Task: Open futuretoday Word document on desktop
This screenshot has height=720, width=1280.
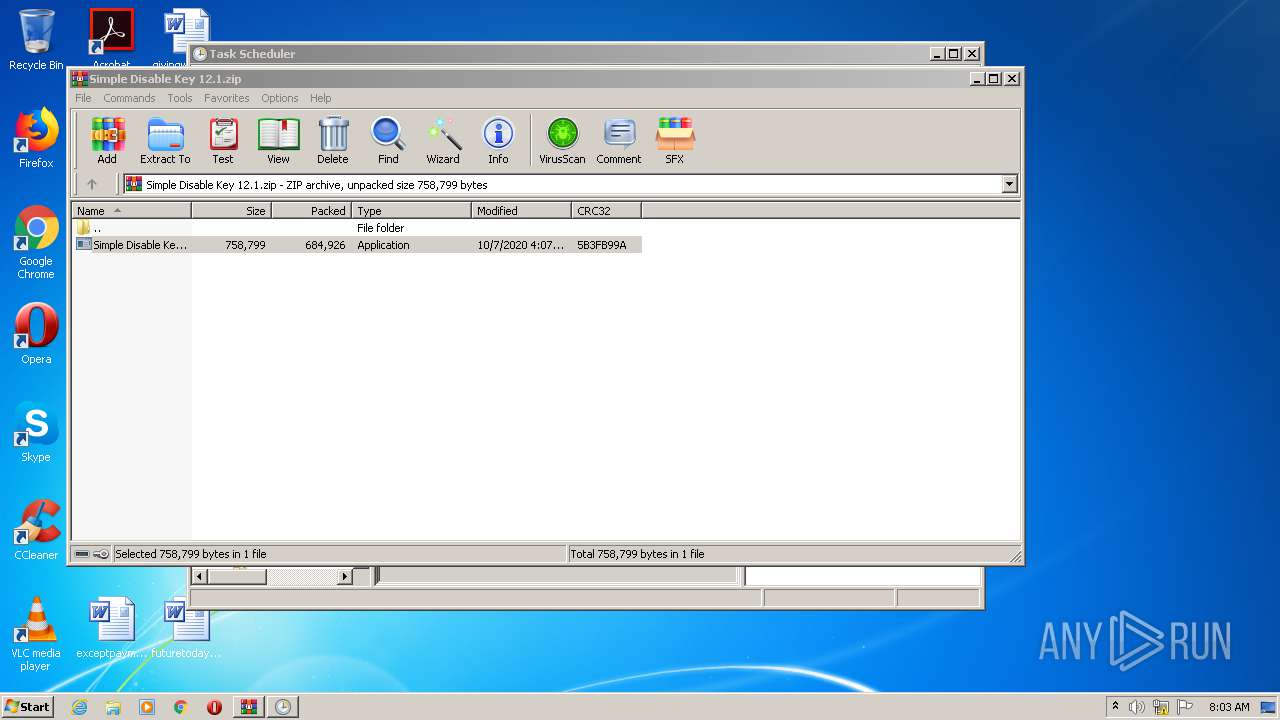Action: point(187,628)
